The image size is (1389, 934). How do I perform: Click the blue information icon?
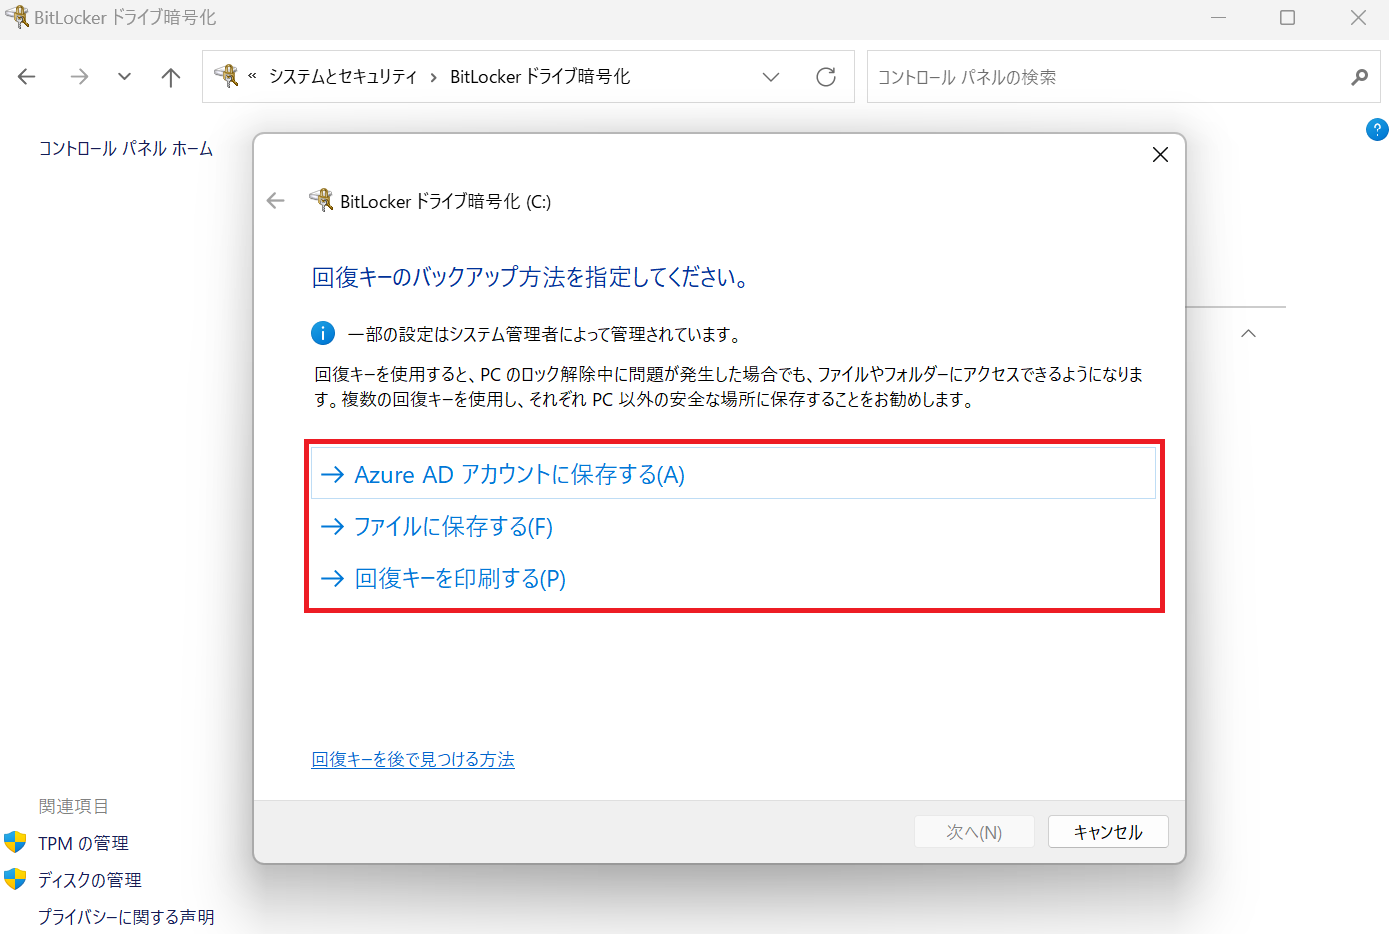click(323, 333)
